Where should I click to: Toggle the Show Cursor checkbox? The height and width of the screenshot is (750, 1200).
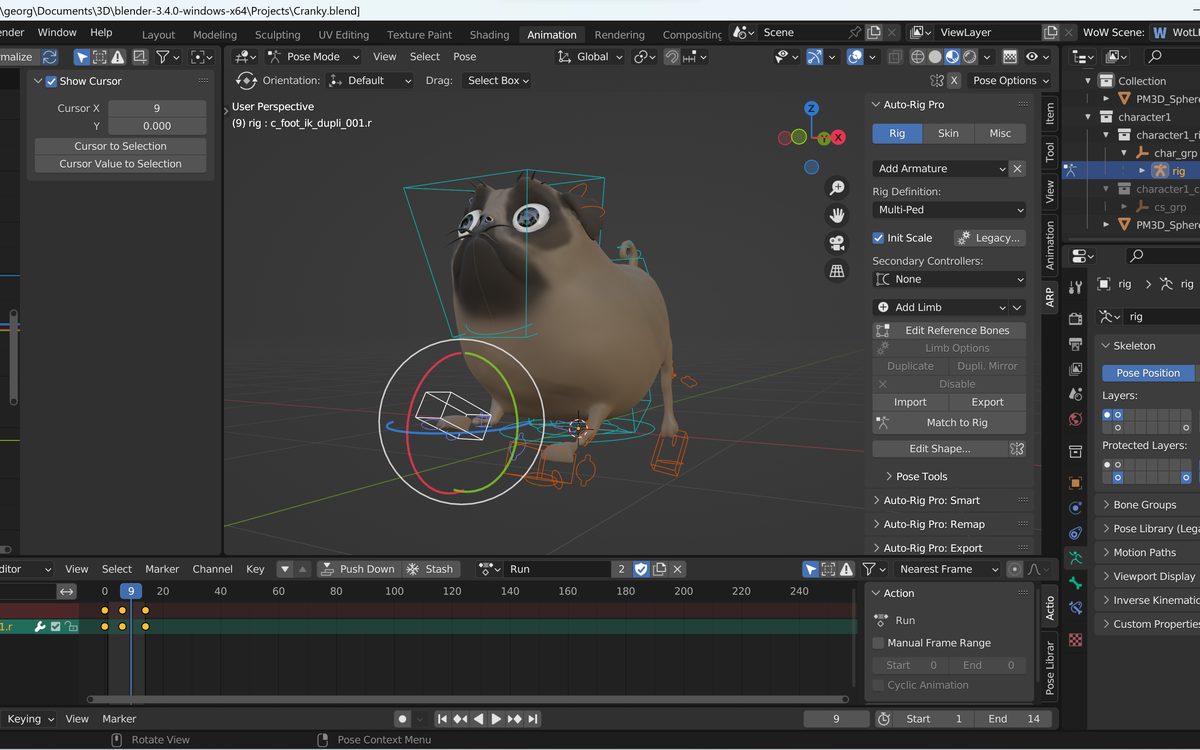[x=51, y=81]
